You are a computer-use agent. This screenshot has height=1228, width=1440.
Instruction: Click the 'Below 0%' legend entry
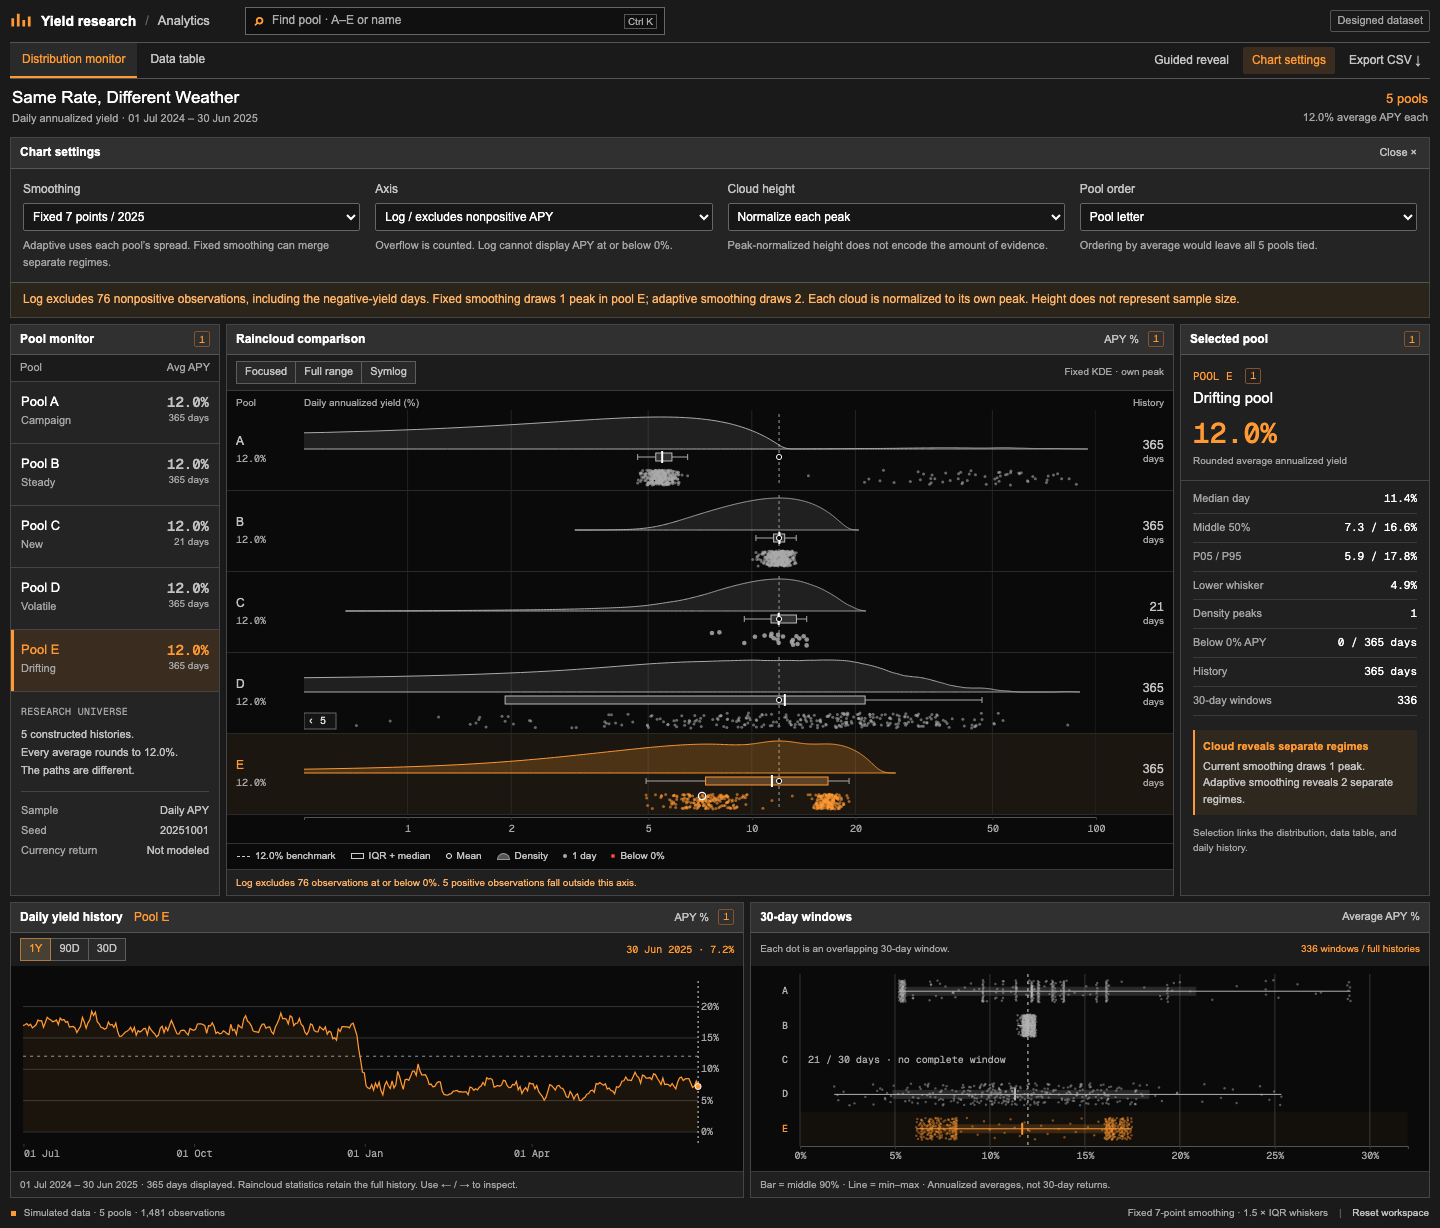(638, 856)
